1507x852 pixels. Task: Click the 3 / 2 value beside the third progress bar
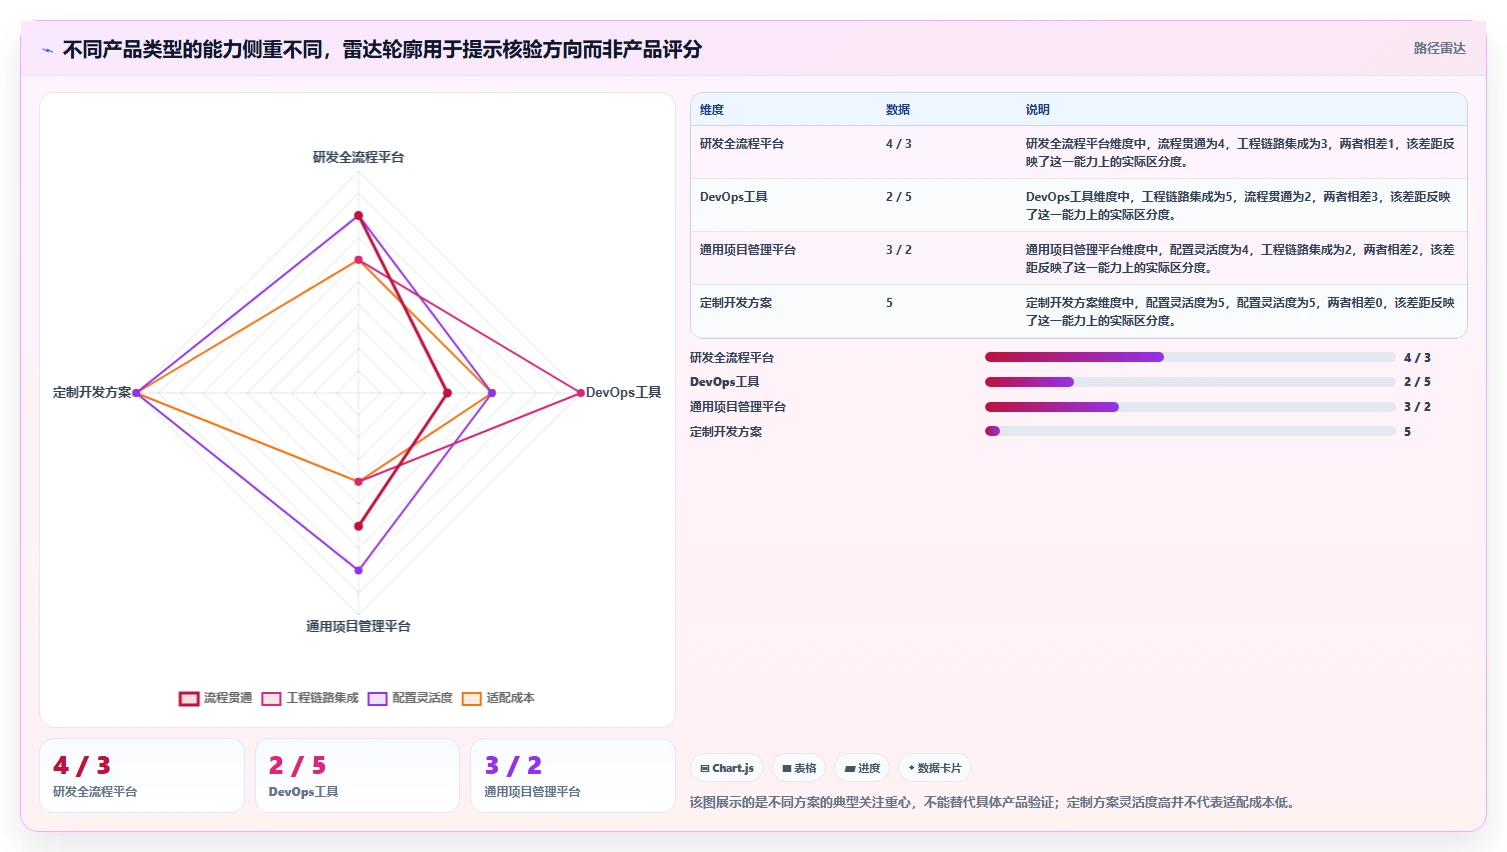coord(1417,407)
